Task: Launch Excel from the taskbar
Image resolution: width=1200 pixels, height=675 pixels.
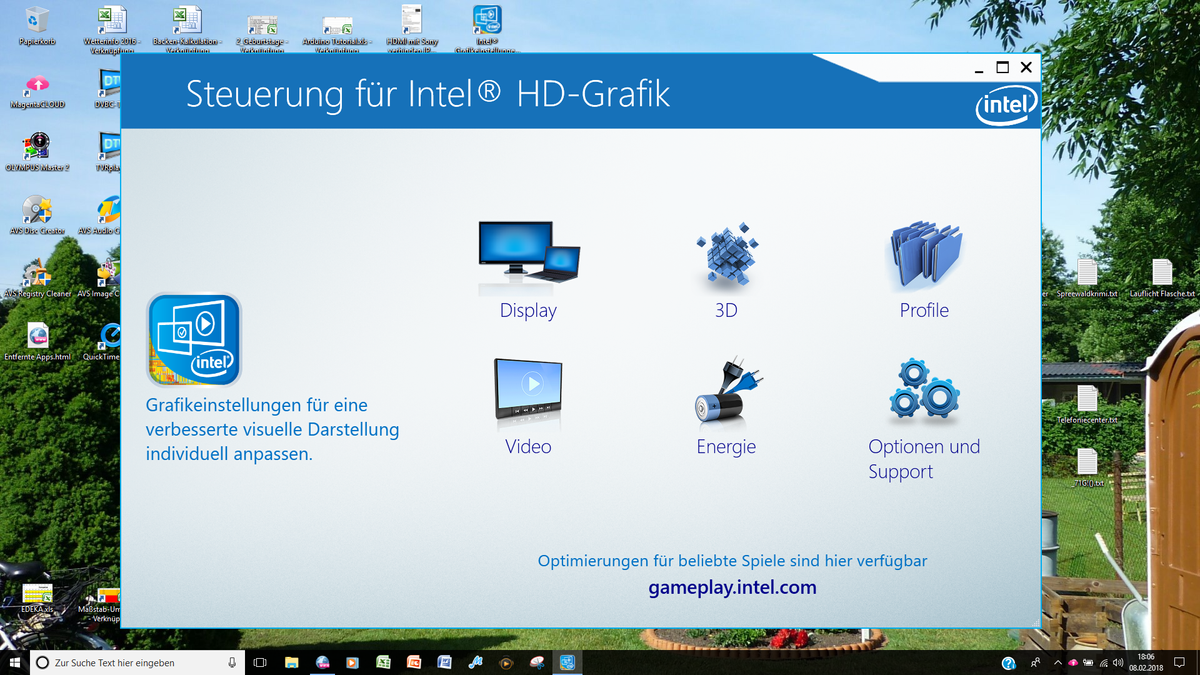Action: click(382, 662)
